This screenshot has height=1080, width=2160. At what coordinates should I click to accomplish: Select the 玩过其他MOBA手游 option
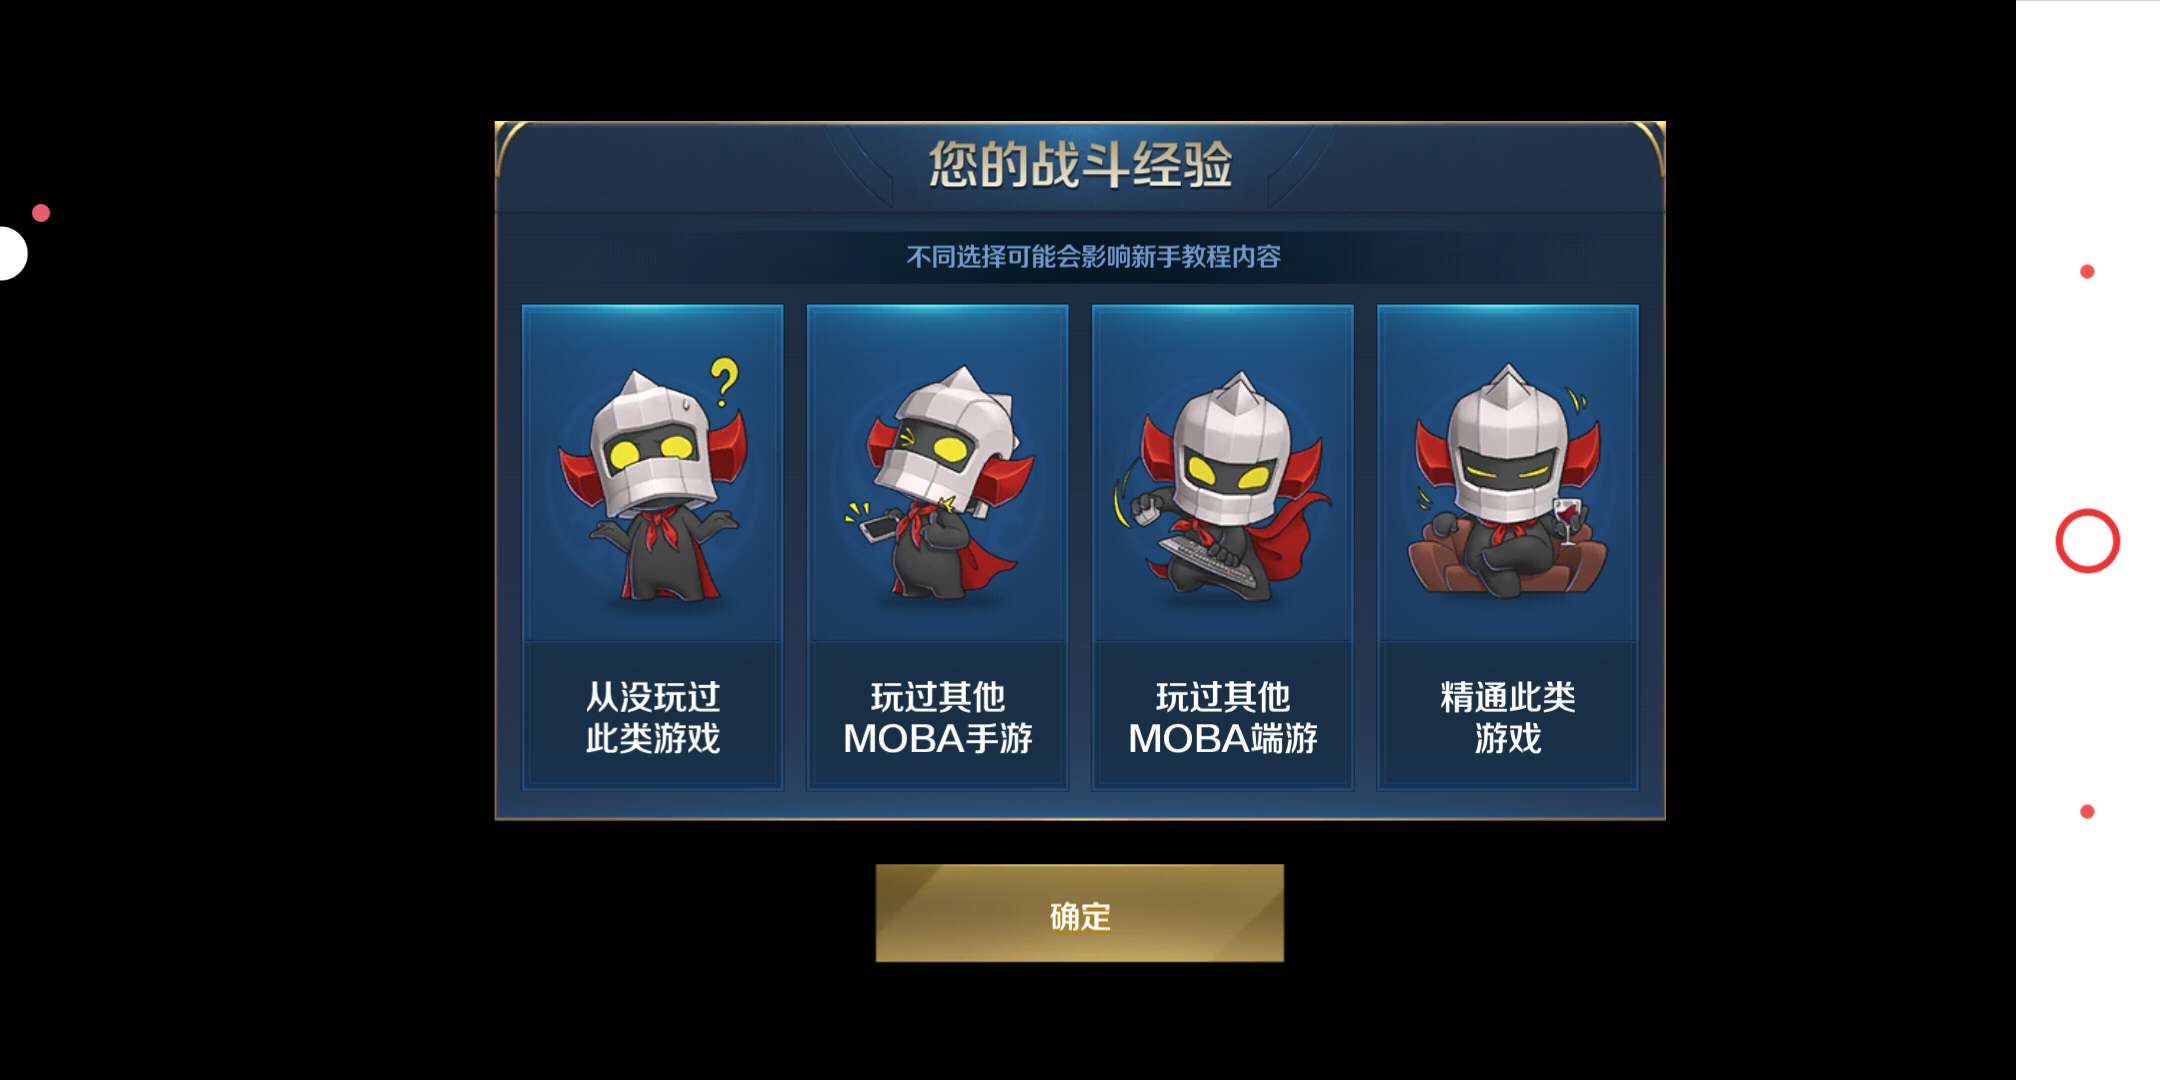[x=937, y=547]
